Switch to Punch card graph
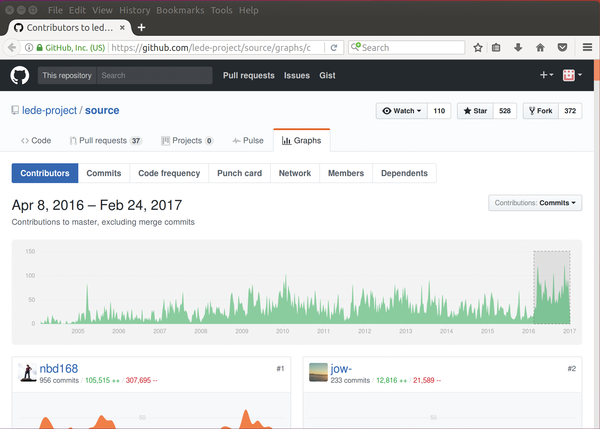 [x=240, y=173]
